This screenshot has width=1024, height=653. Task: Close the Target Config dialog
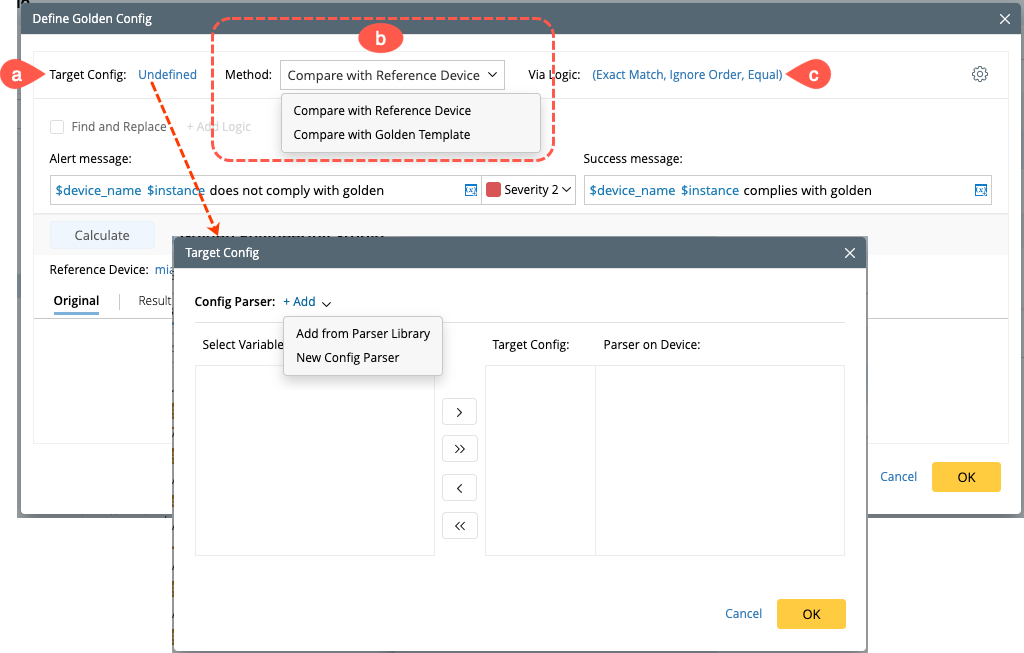(850, 253)
